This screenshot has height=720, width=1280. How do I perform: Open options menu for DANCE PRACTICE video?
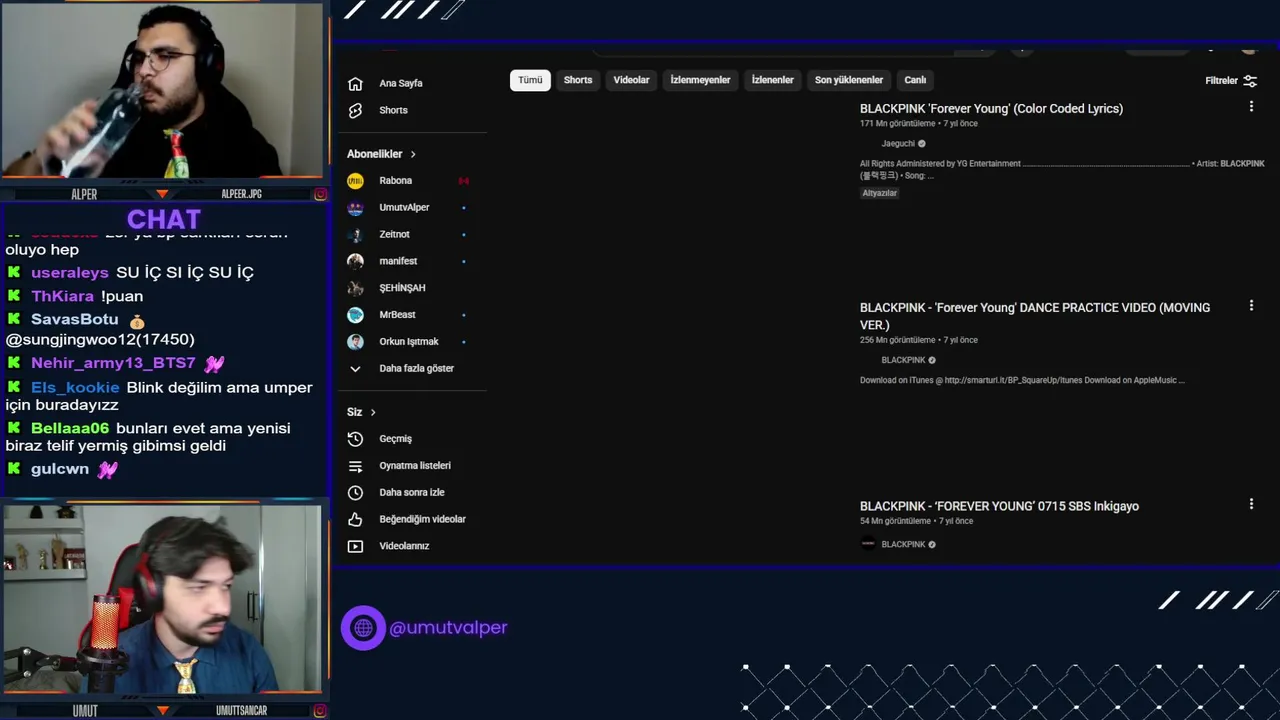click(x=1251, y=306)
